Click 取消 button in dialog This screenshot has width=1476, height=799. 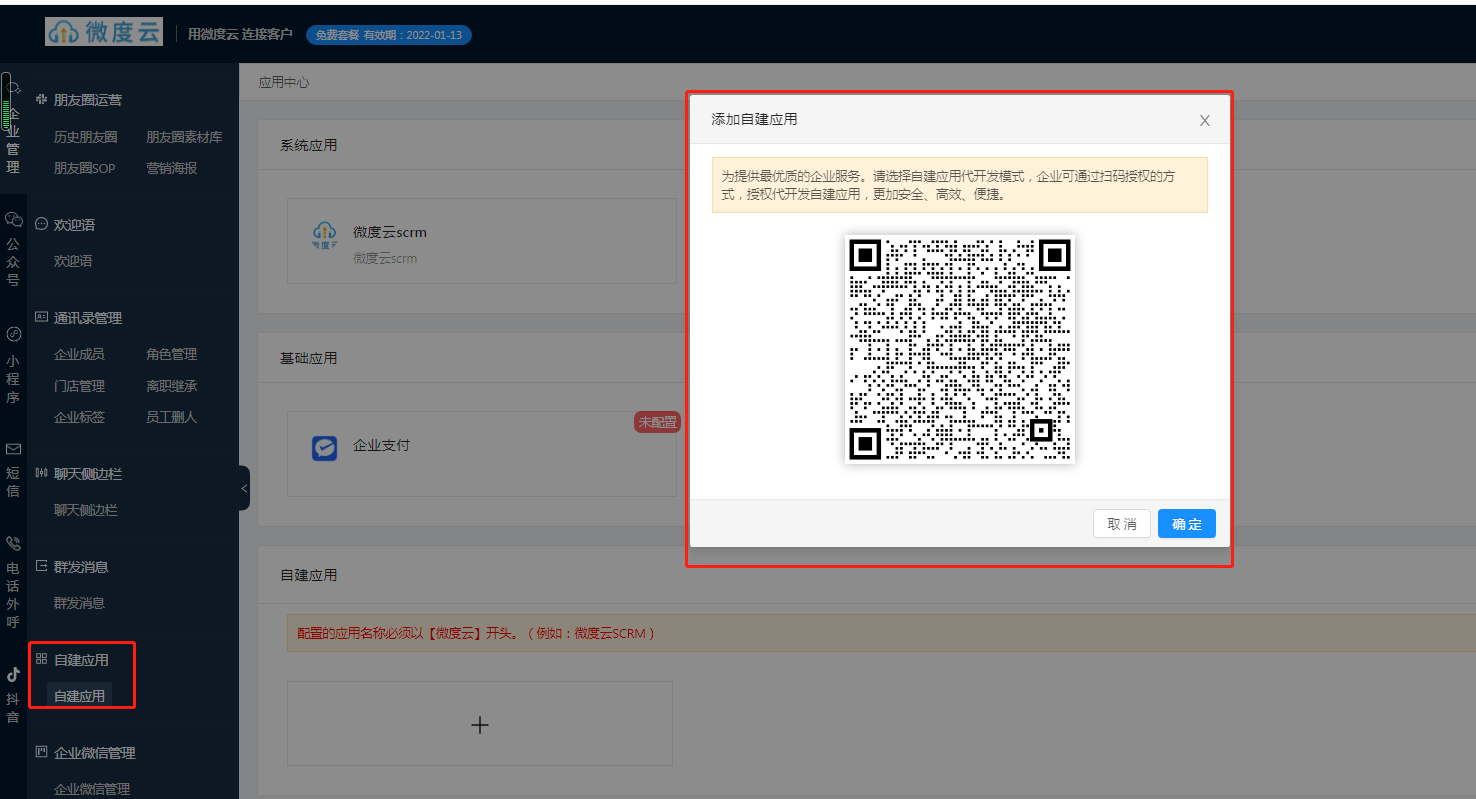[x=1122, y=524]
